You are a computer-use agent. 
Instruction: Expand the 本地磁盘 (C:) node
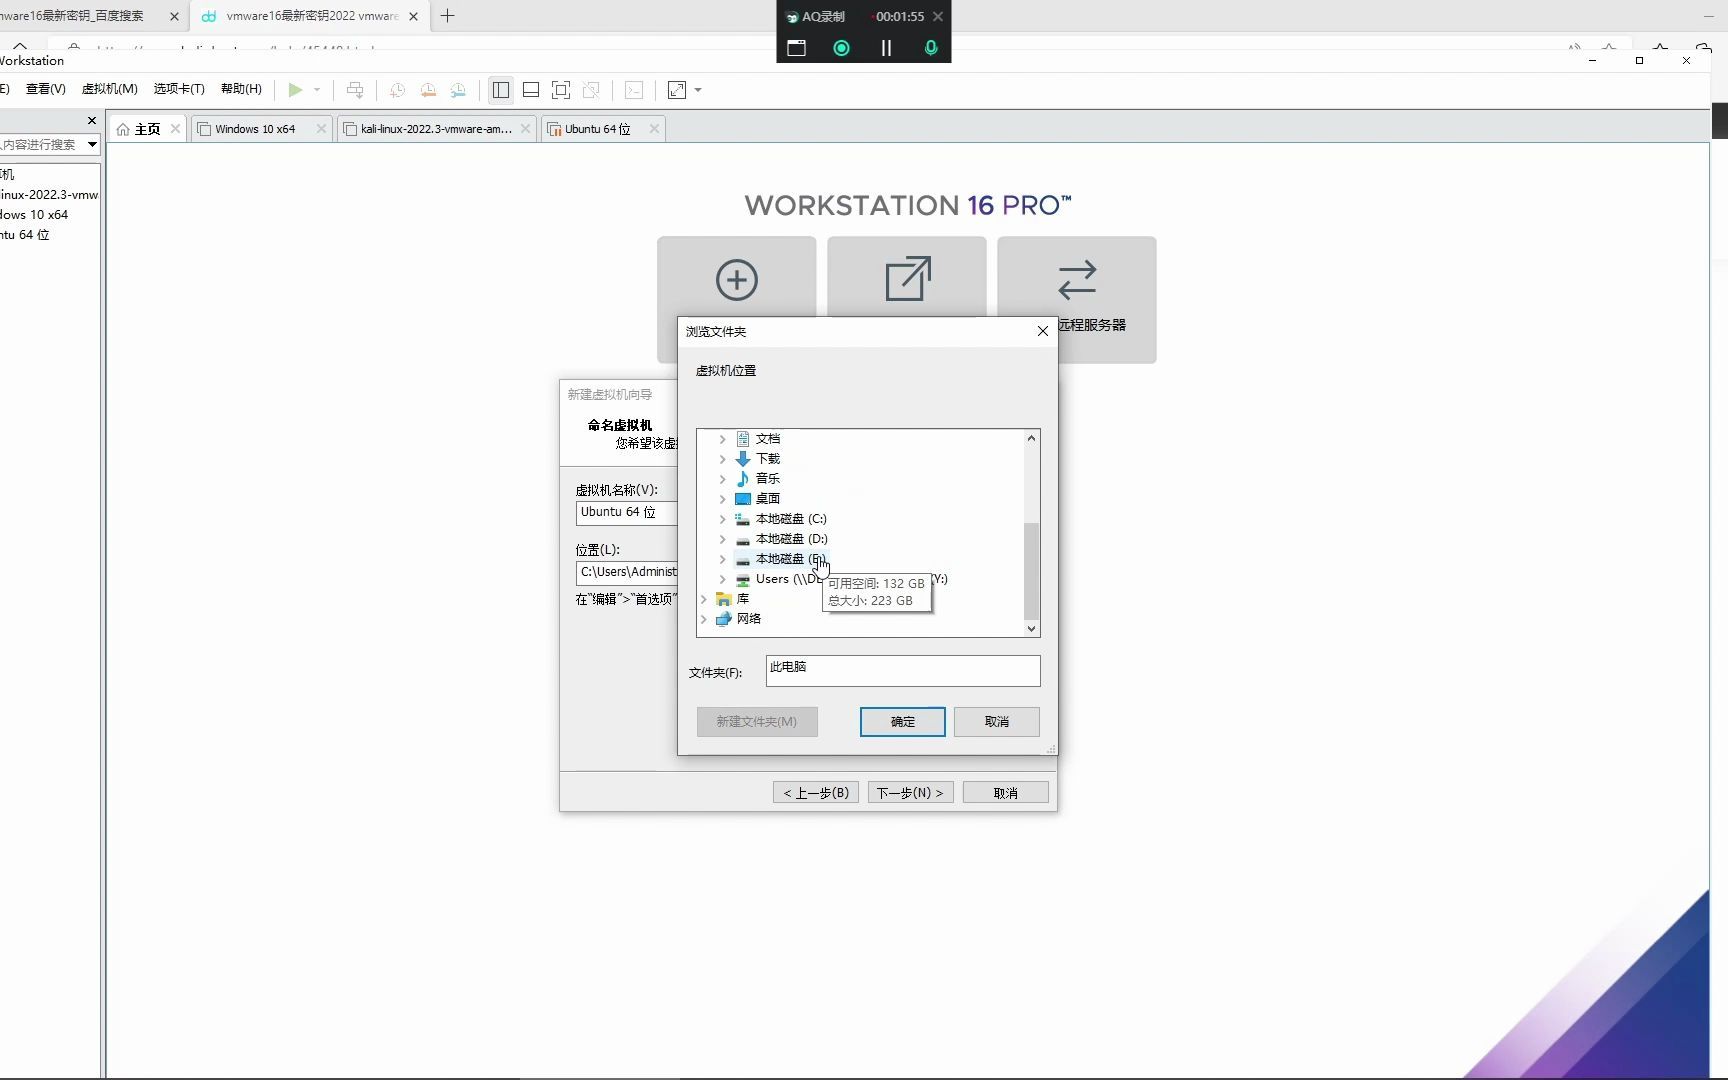(722, 519)
